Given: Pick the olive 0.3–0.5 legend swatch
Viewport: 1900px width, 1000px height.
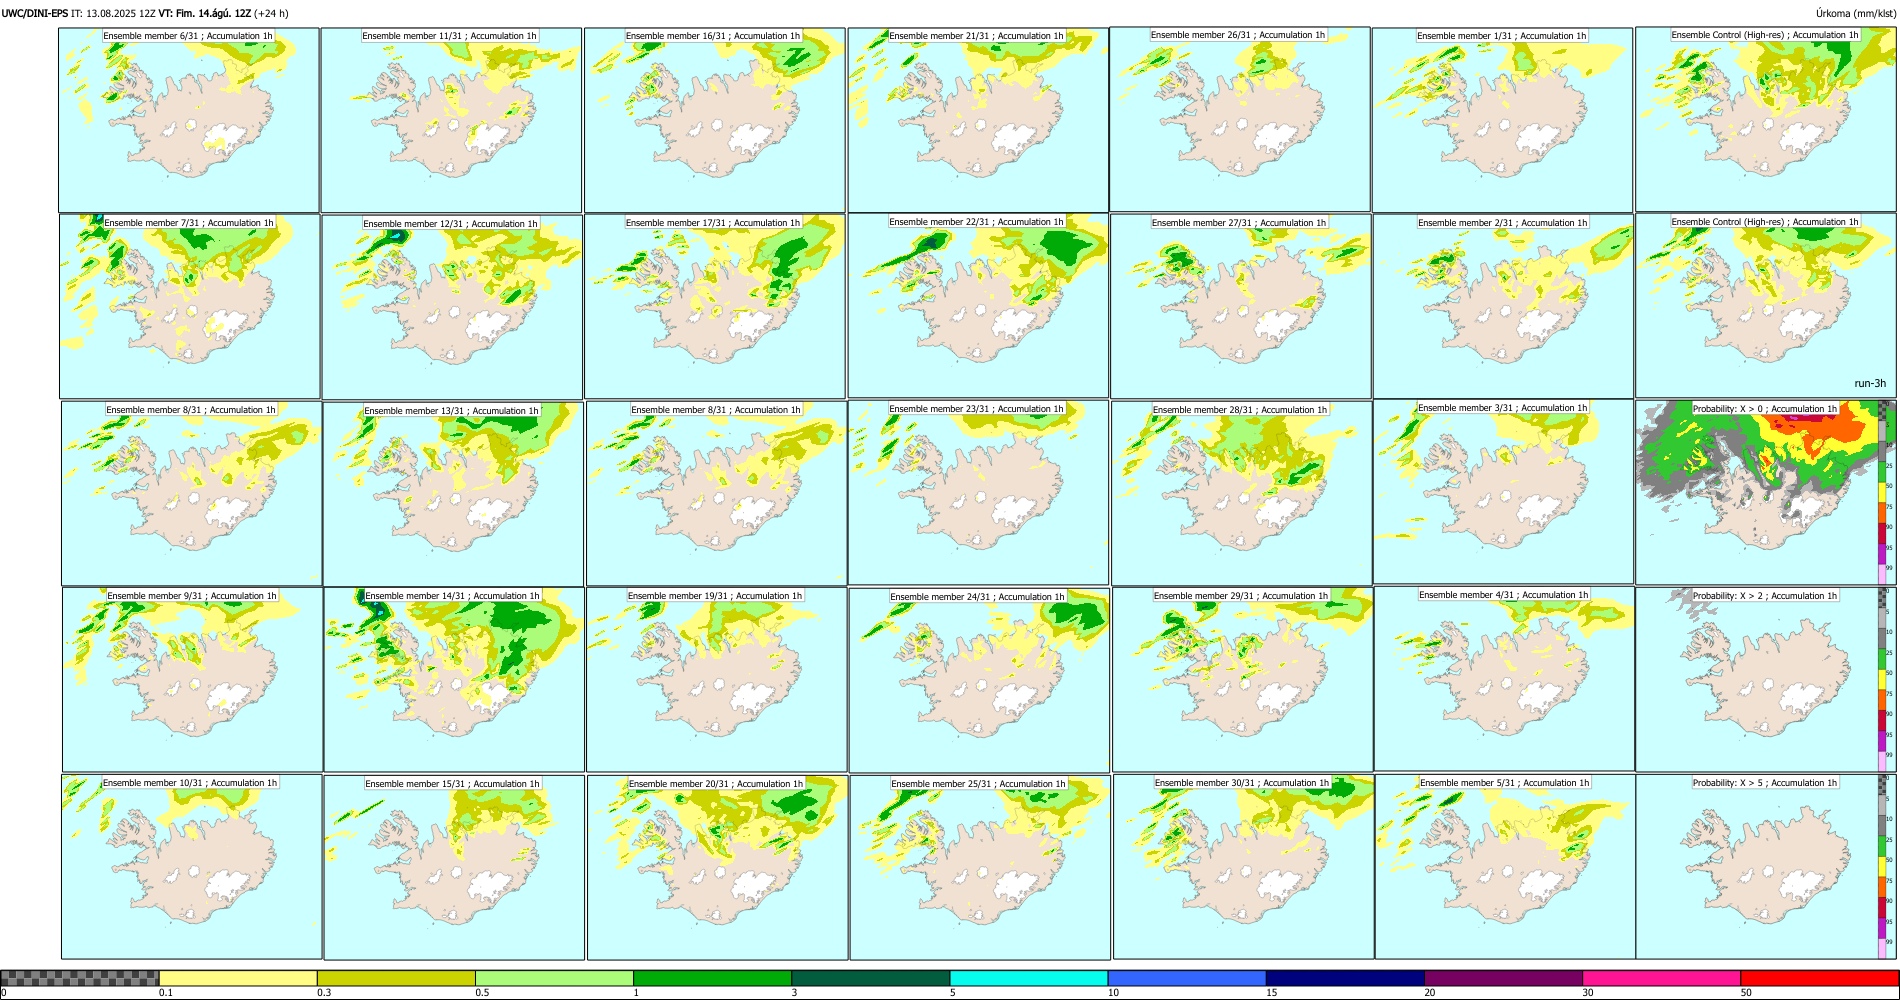Looking at the screenshot, I should click(x=396, y=978).
